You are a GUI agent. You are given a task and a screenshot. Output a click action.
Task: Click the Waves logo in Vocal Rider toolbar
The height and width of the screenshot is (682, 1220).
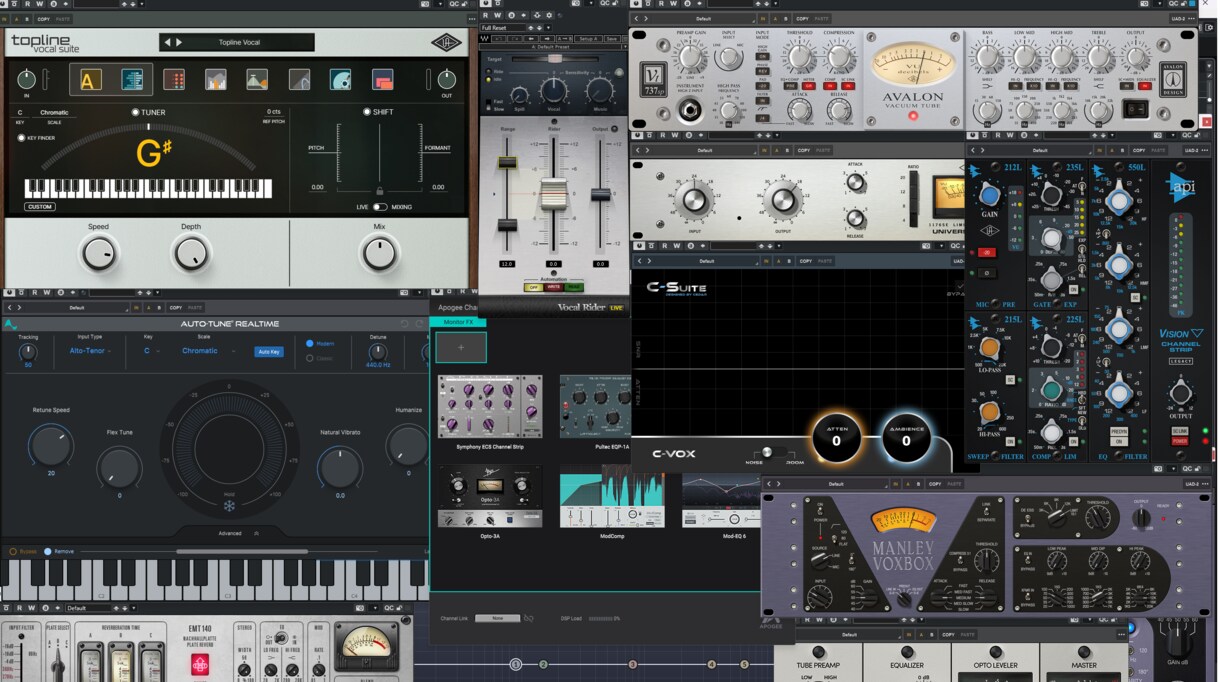[485, 39]
